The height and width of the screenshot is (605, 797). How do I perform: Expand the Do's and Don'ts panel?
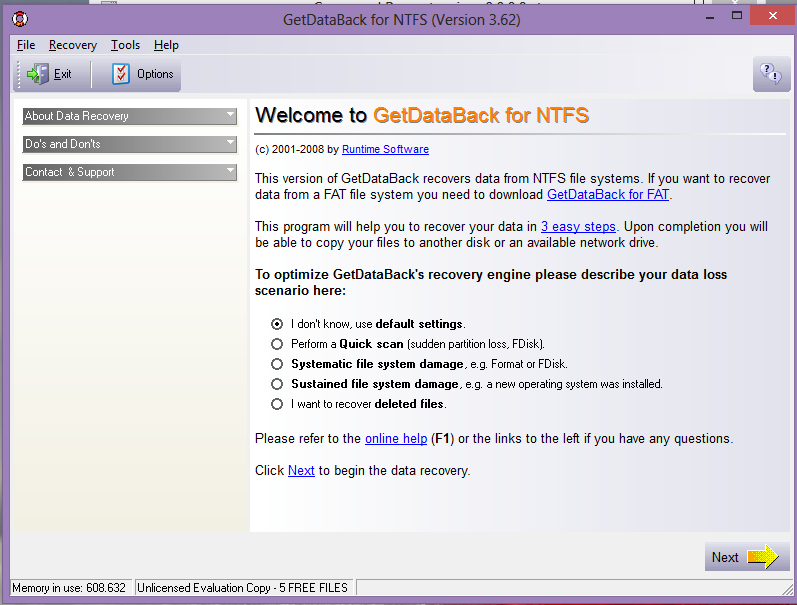point(130,144)
